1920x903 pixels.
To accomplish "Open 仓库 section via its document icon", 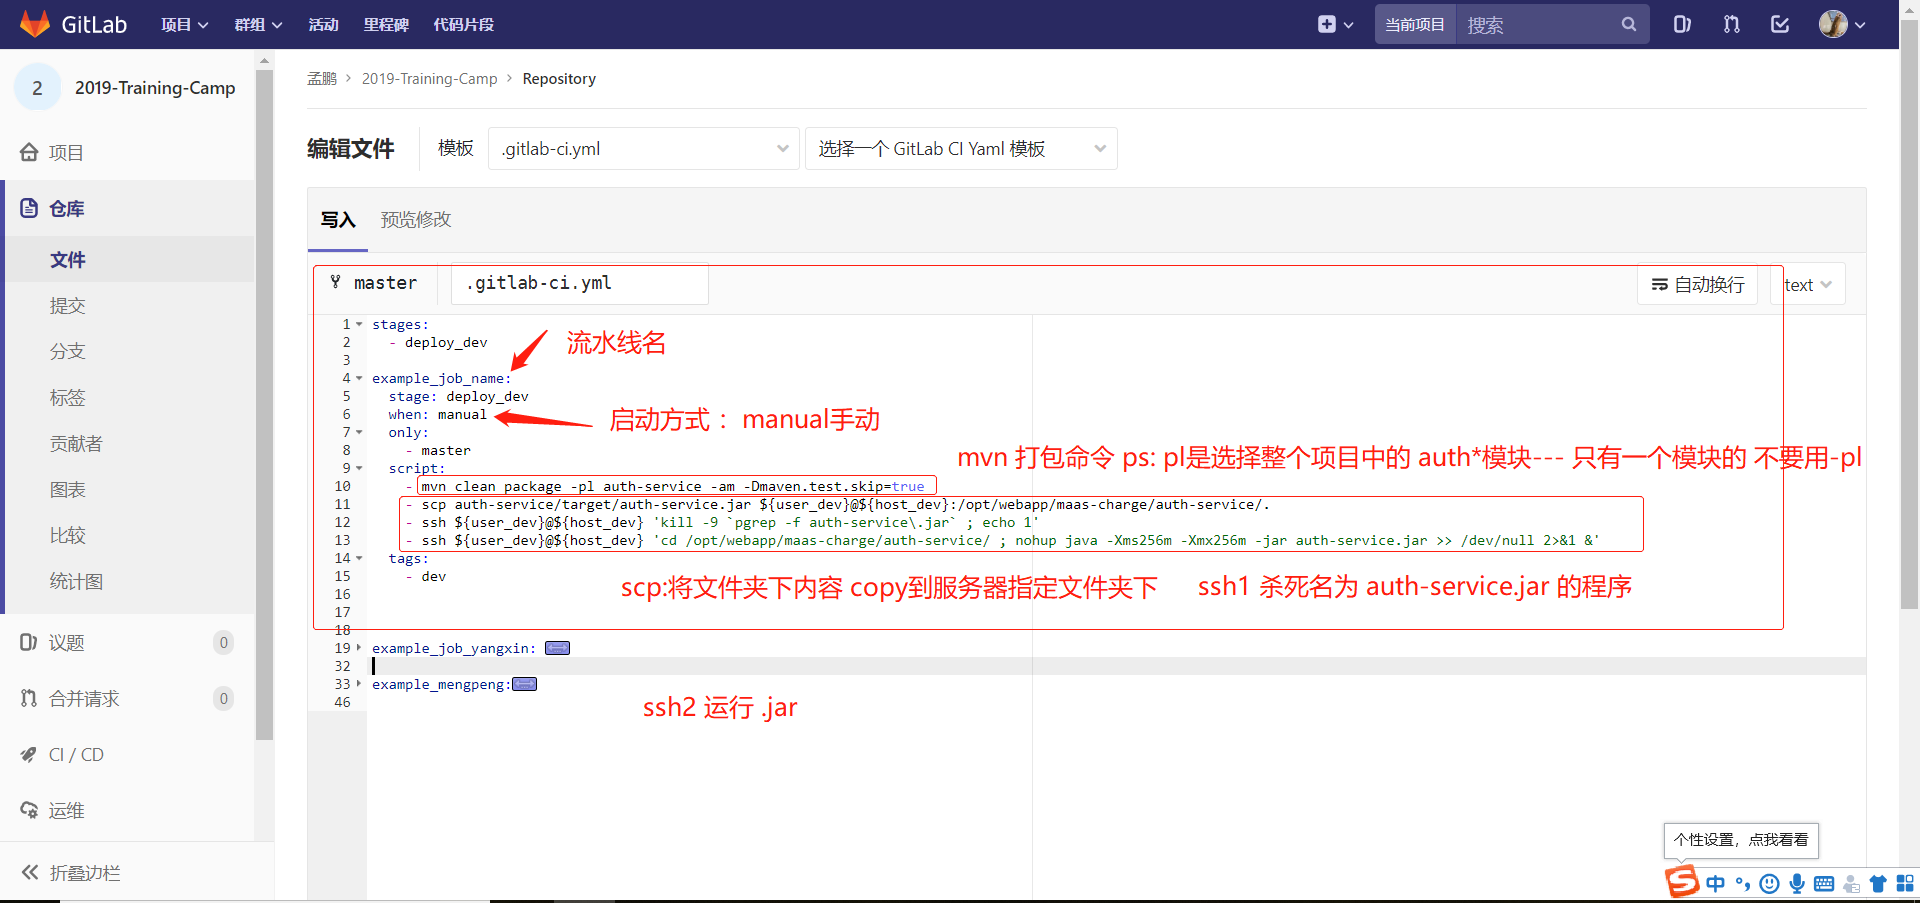I will 28,208.
